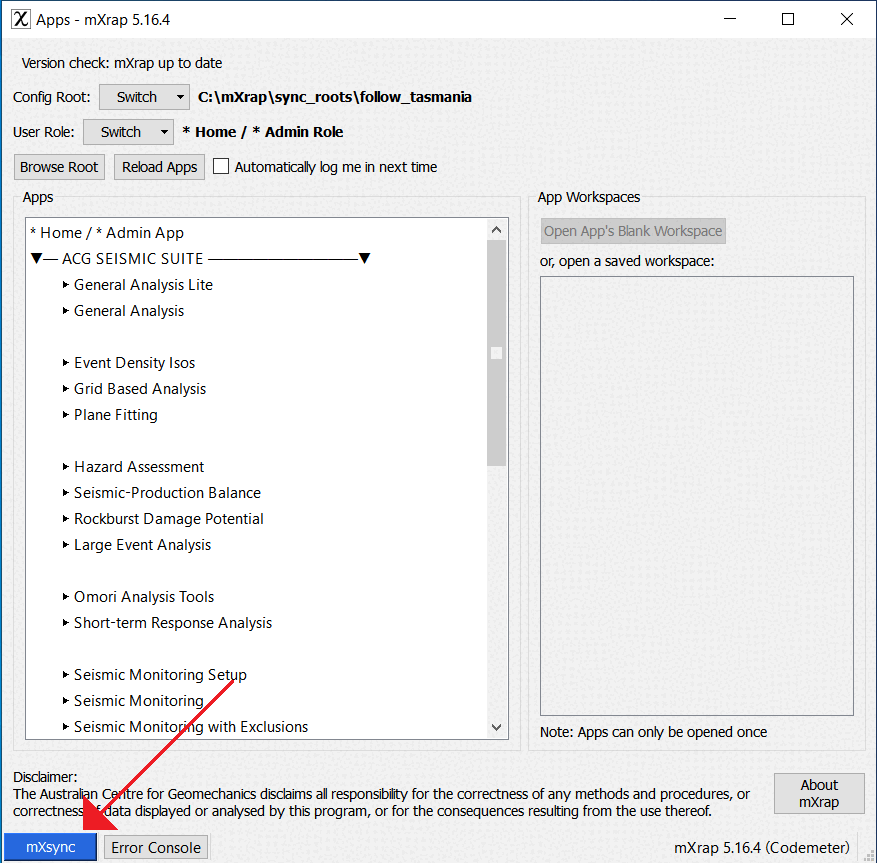877x863 pixels.
Task: Click Open App's Blank Workspace button
Action: click(633, 231)
